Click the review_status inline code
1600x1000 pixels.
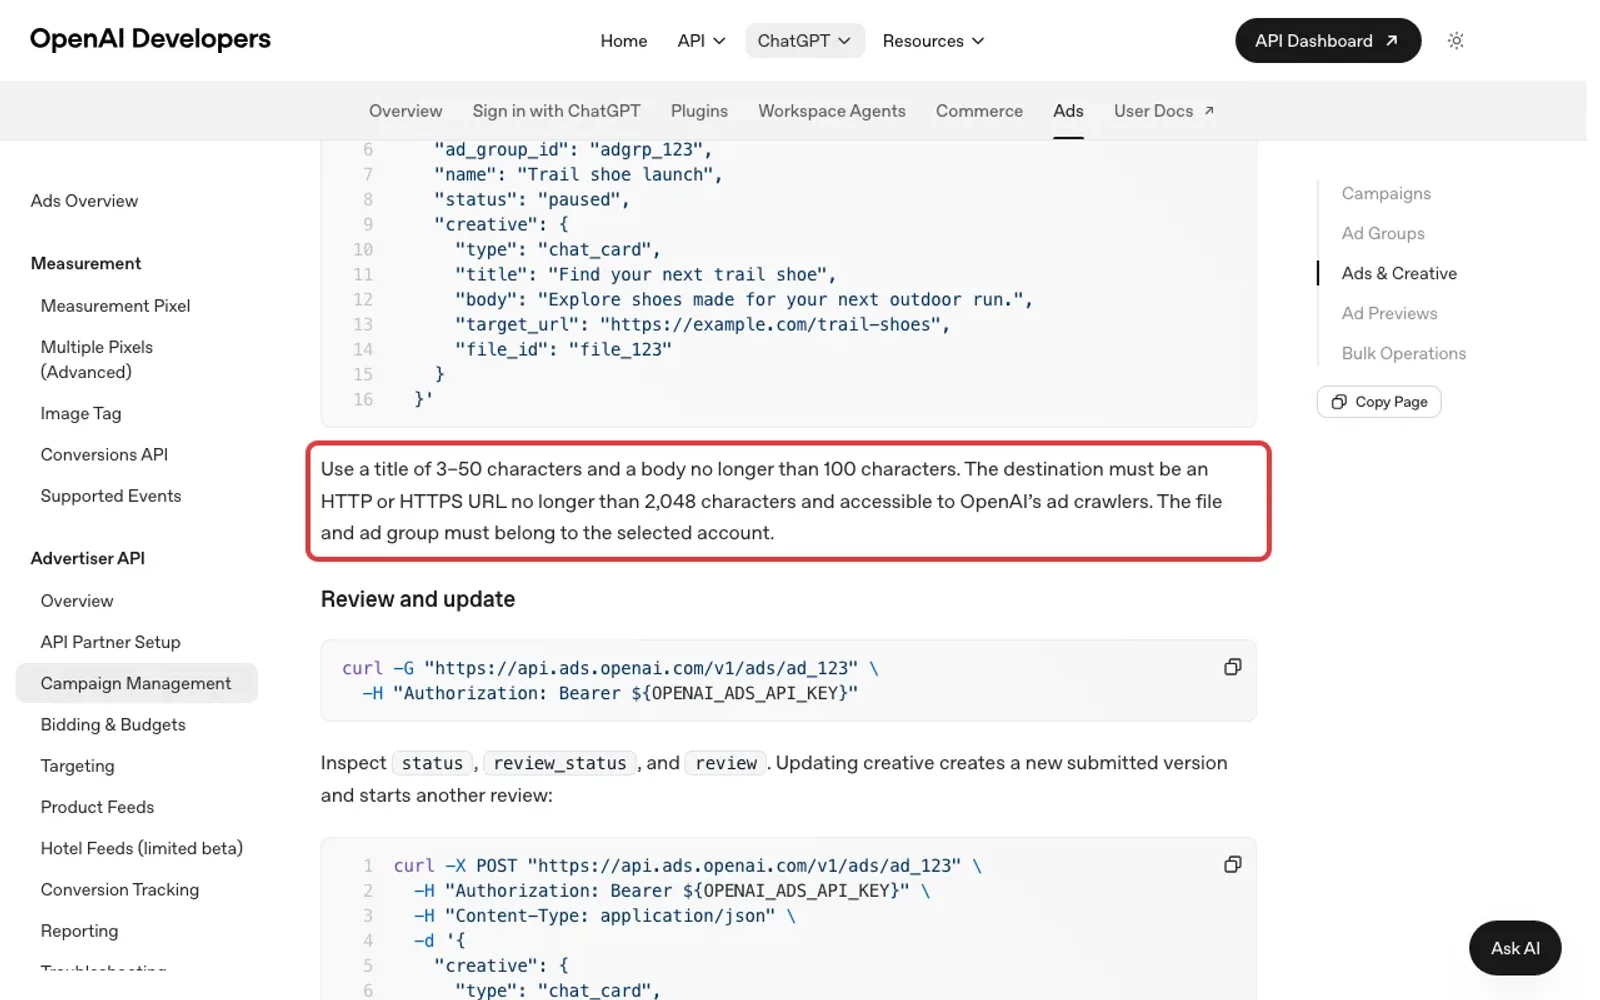point(560,763)
